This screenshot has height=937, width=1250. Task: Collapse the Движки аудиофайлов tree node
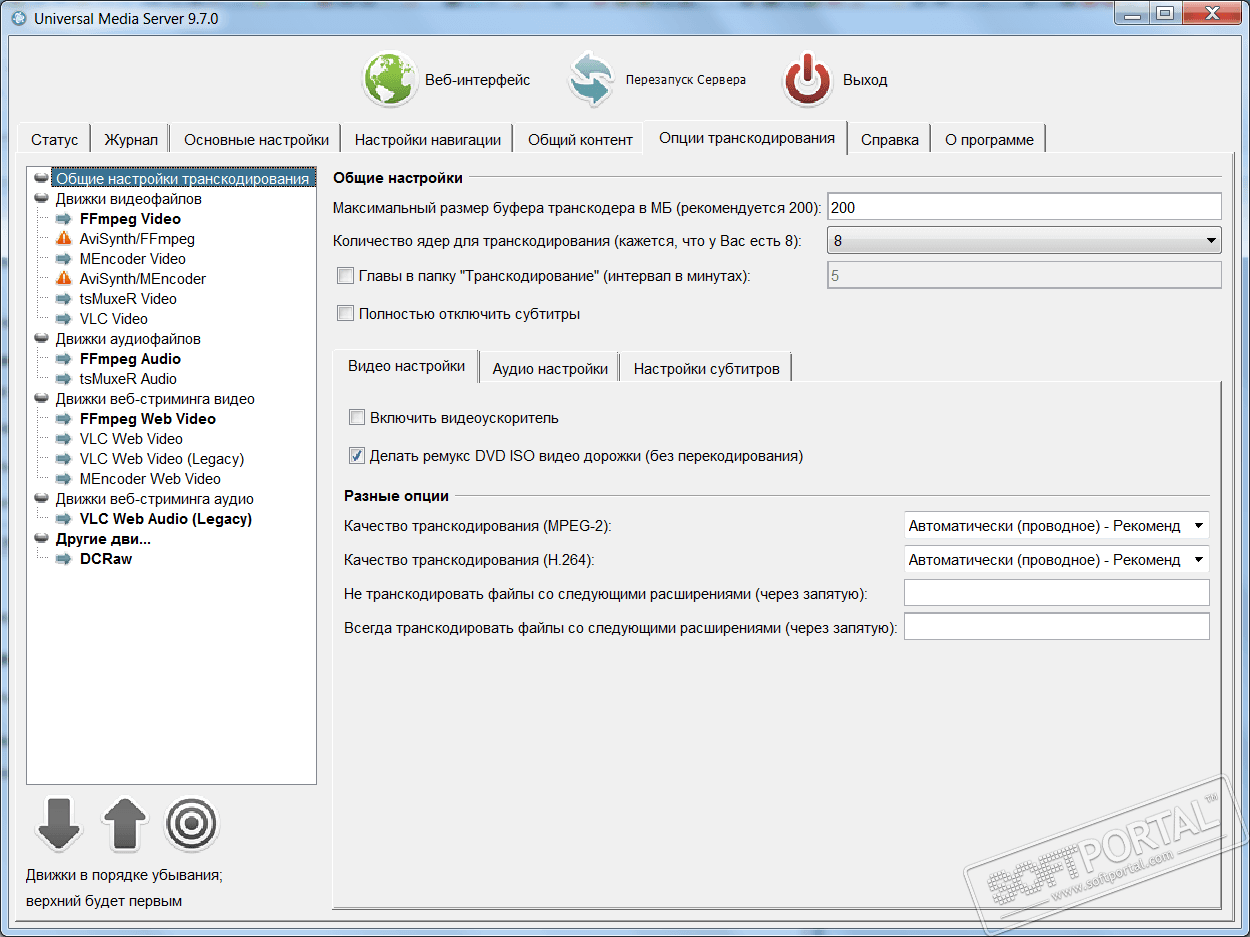coord(41,339)
